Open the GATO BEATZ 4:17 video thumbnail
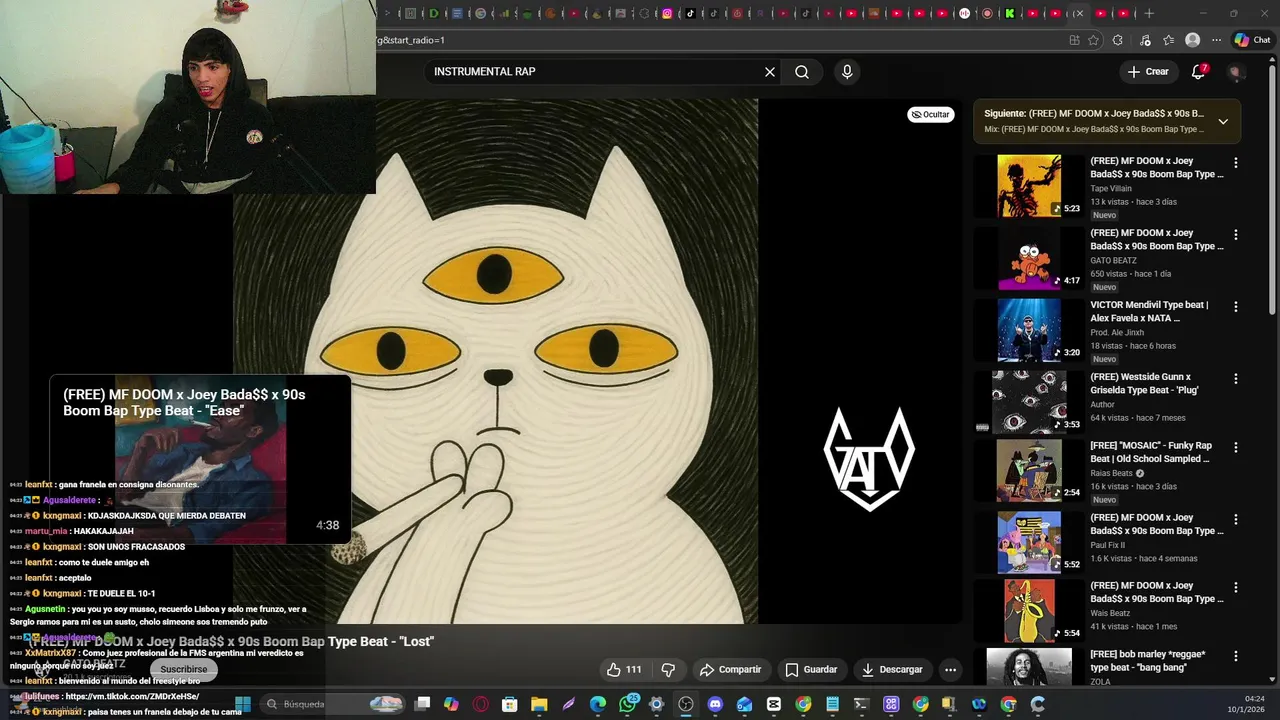 (x=1029, y=258)
